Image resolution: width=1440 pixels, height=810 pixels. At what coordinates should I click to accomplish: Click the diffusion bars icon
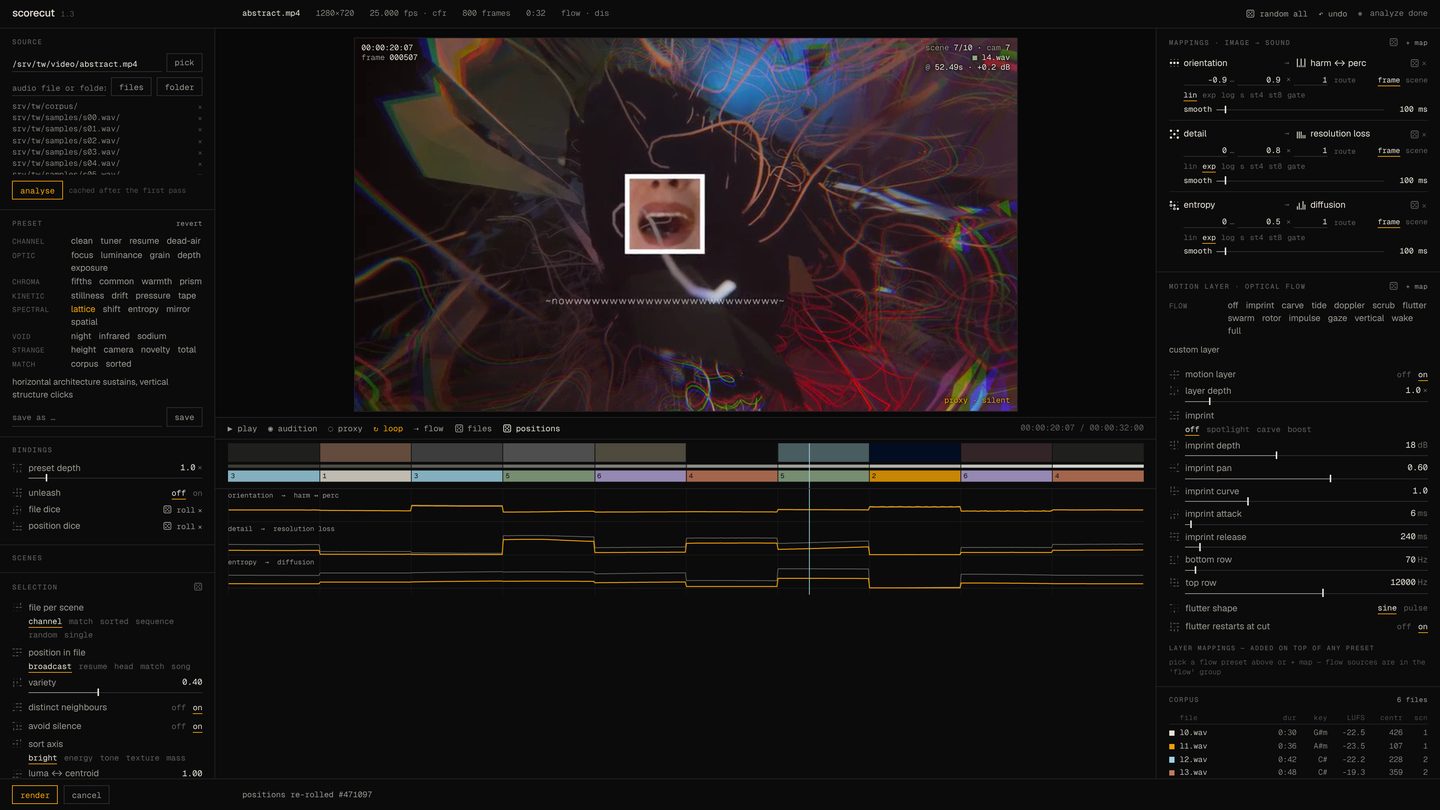tap(1301, 205)
